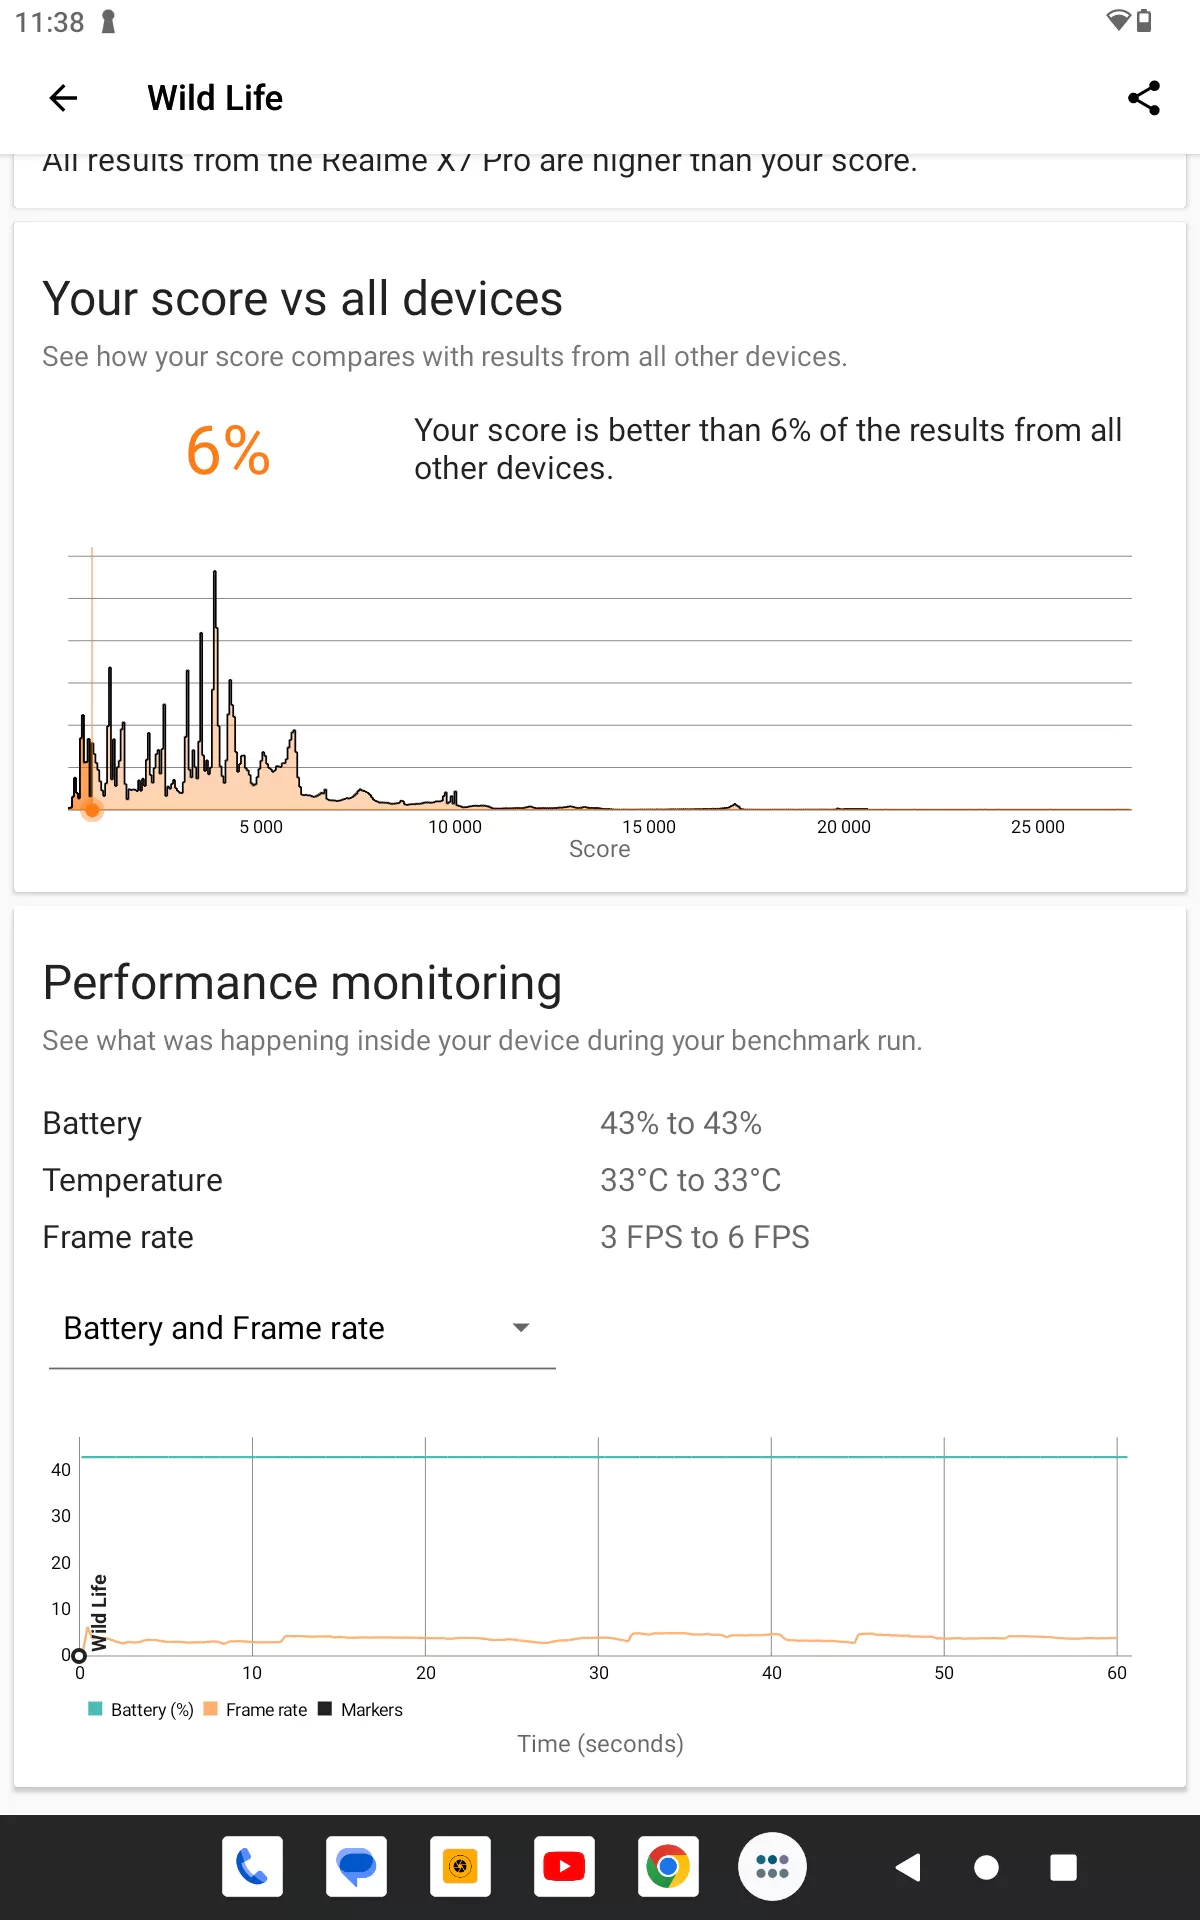Screen dimensions: 1200x1920
Task: Tap the Recents square navigation button
Action: [x=1063, y=1867]
